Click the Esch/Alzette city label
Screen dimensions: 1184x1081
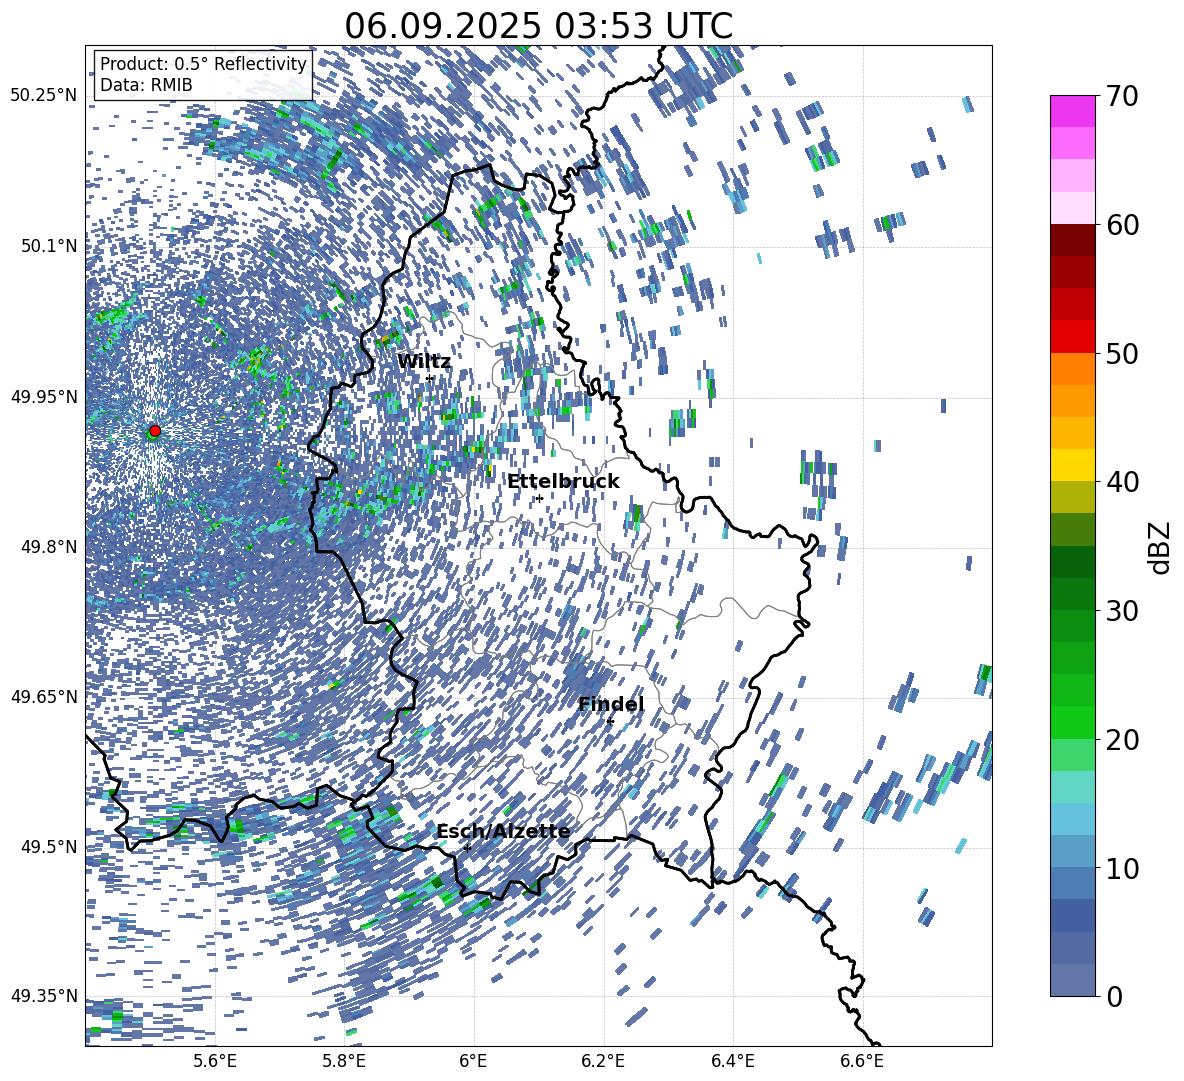point(503,831)
